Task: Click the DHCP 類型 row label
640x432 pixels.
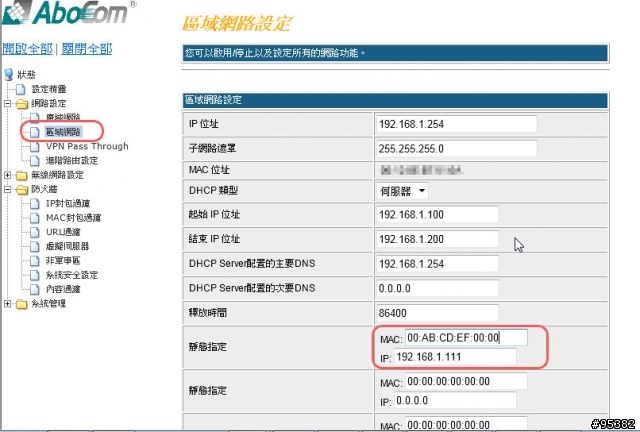Action: click(x=213, y=191)
